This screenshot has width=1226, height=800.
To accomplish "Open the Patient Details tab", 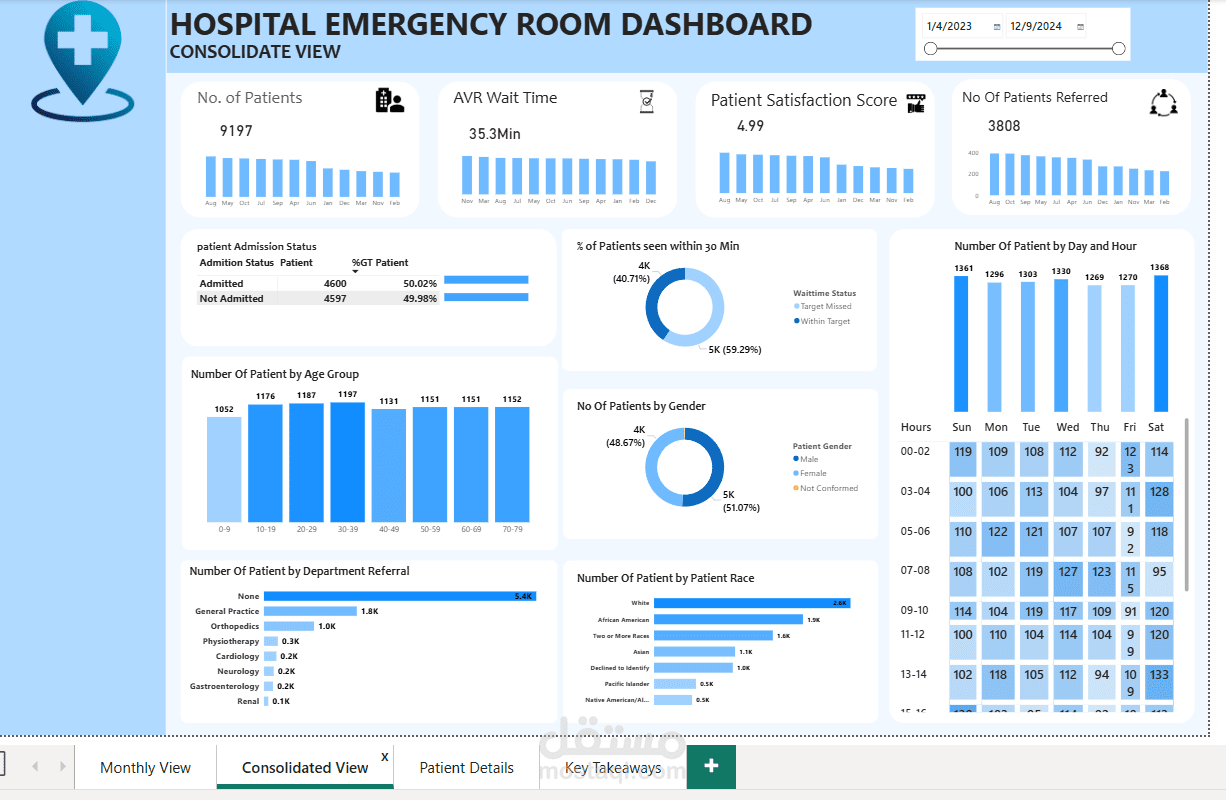I will pos(466,768).
